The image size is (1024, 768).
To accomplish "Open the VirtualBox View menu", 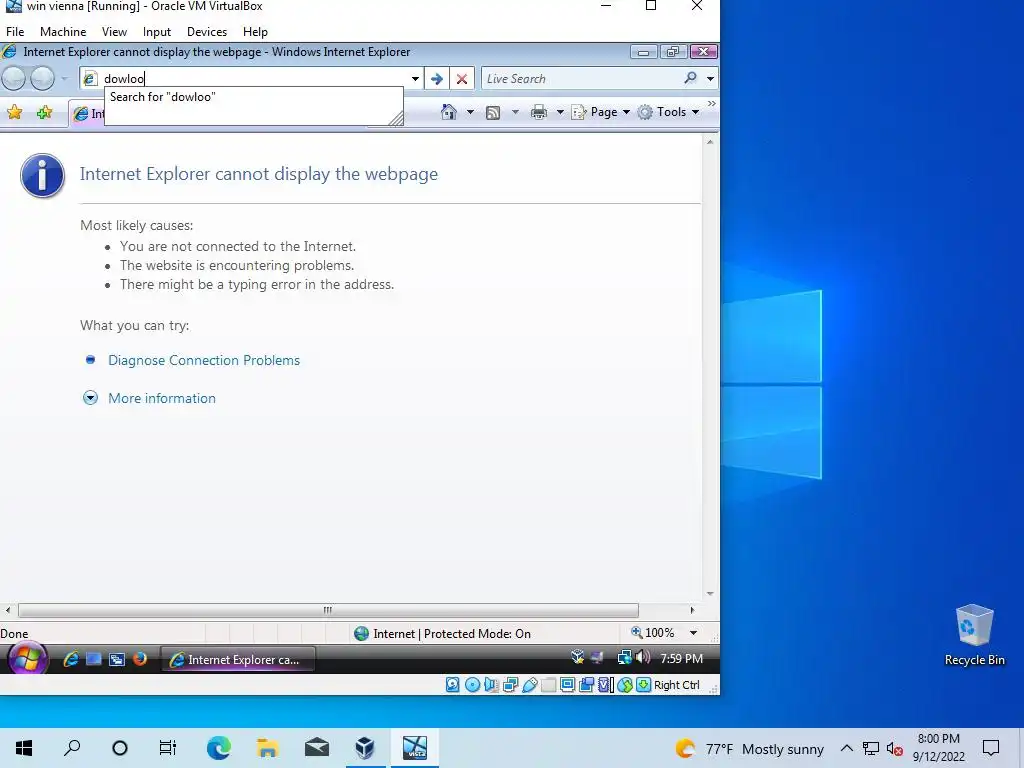I will point(114,31).
